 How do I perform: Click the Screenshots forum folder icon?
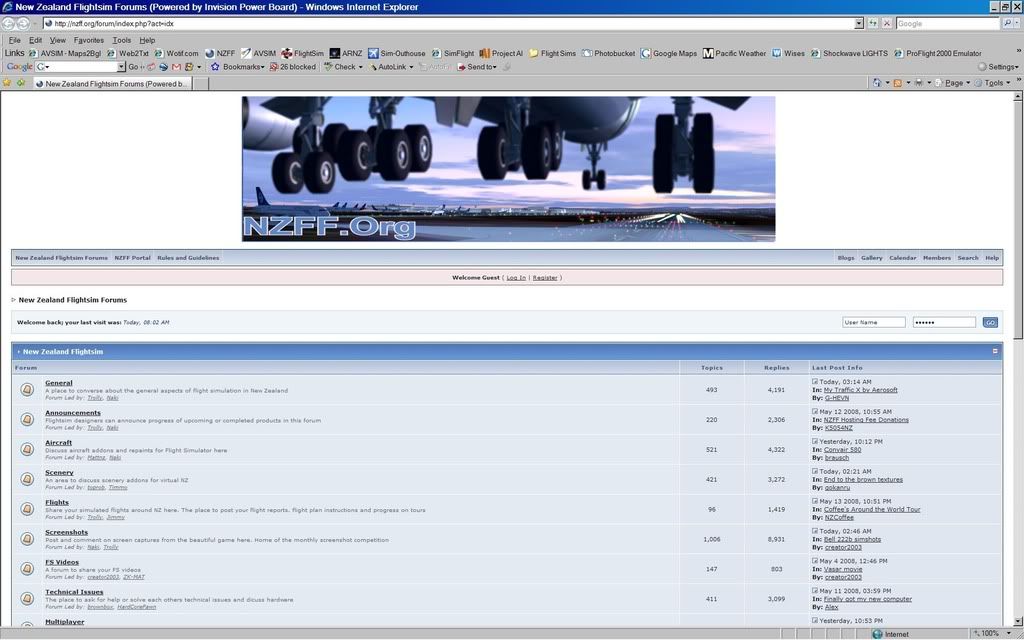tap(27, 540)
